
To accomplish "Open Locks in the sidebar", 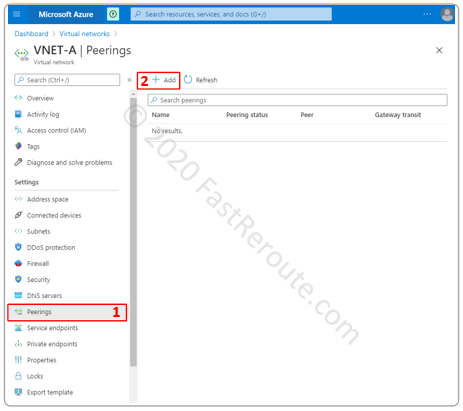I will click(x=35, y=376).
